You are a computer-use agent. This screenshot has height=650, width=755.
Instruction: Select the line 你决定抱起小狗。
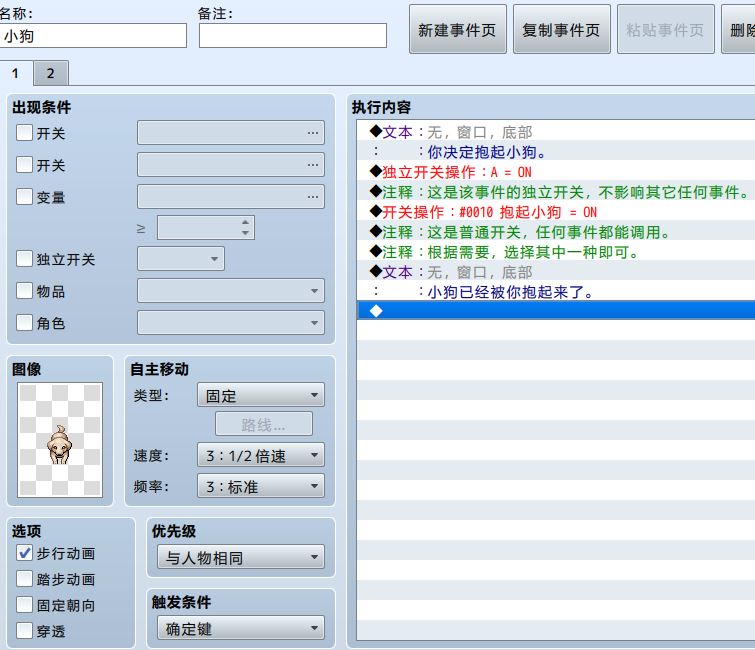coord(556,152)
